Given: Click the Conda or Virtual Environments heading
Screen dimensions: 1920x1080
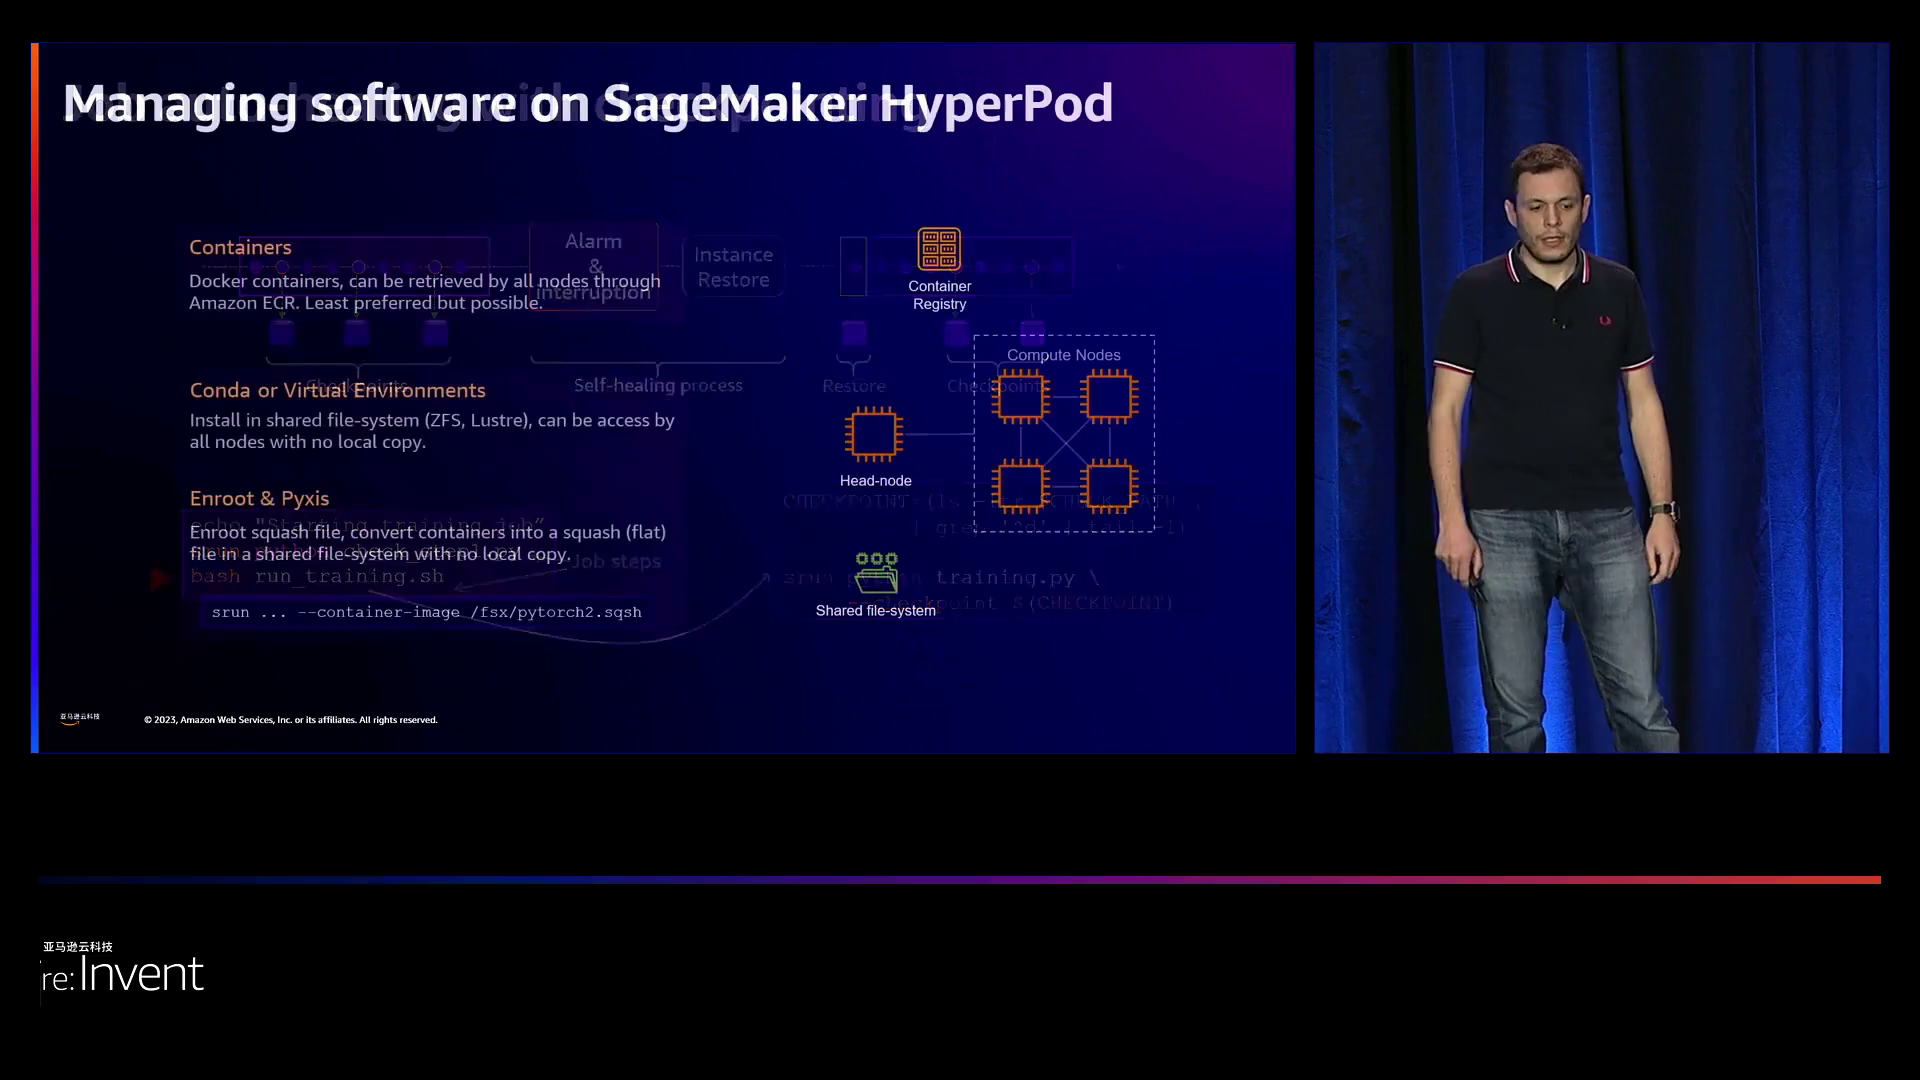Looking at the screenshot, I should tap(337, 390).
